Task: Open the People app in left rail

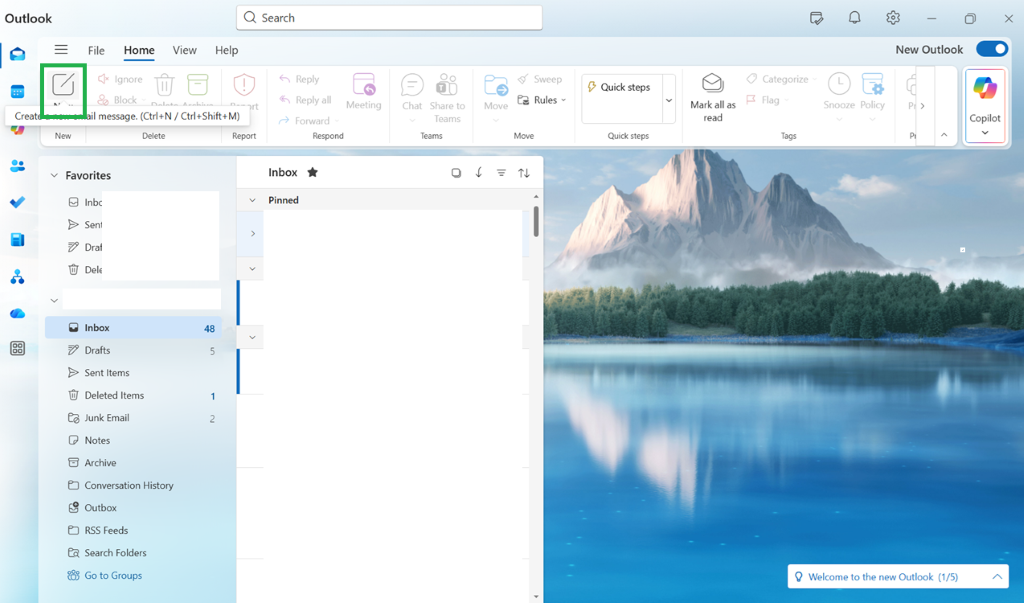Action: [18, 166]
